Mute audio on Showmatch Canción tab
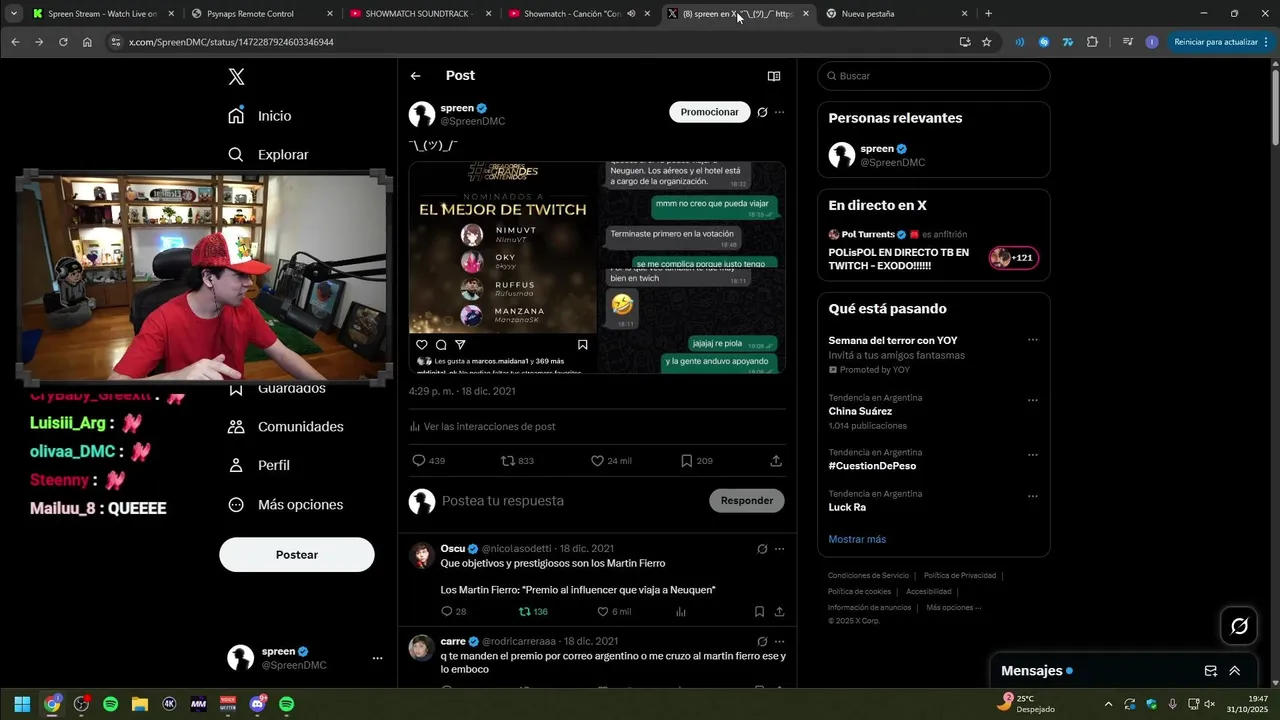This screenshot has width=1280, height=720. pyautogui.click(x=631, y=14)
